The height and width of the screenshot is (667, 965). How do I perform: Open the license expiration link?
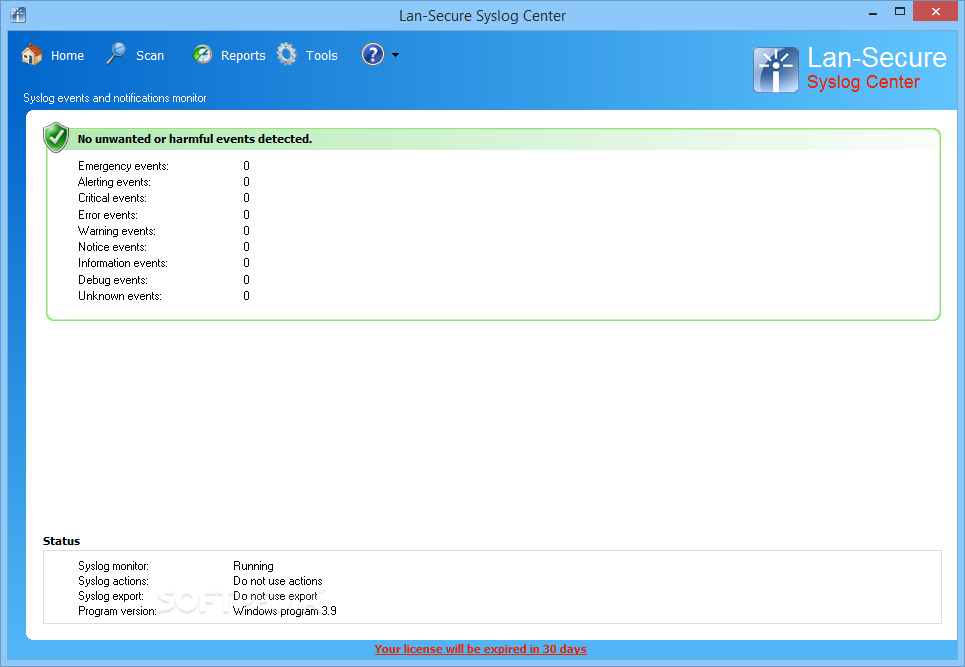coord(480,649)
